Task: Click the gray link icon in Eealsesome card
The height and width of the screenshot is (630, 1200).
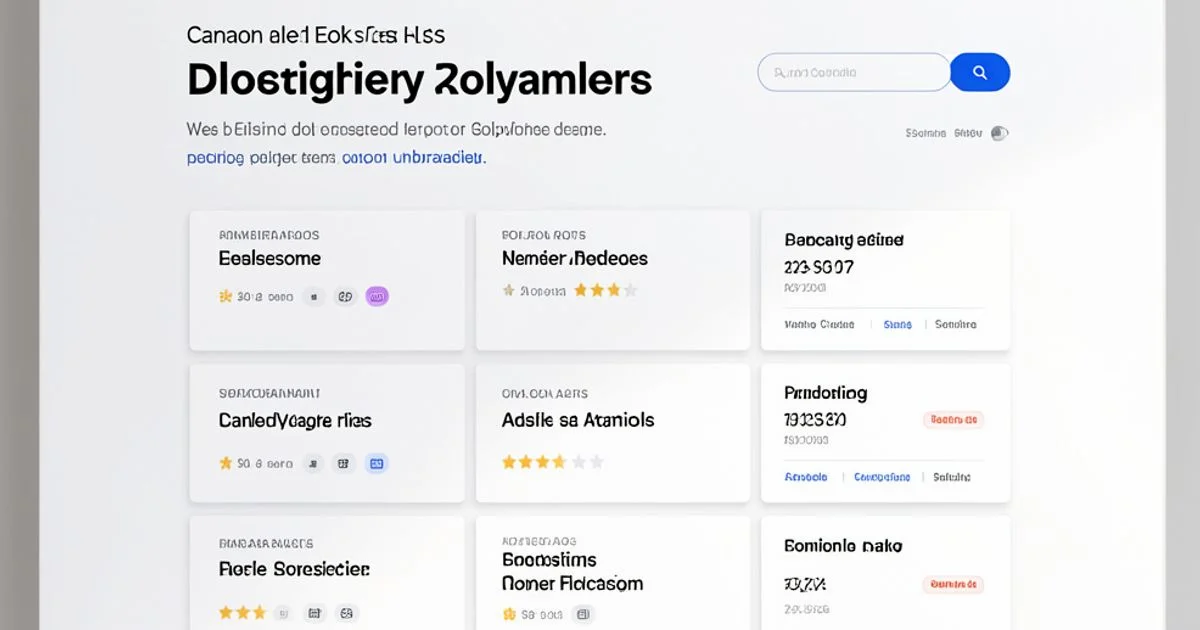Action: click(345, 296)
